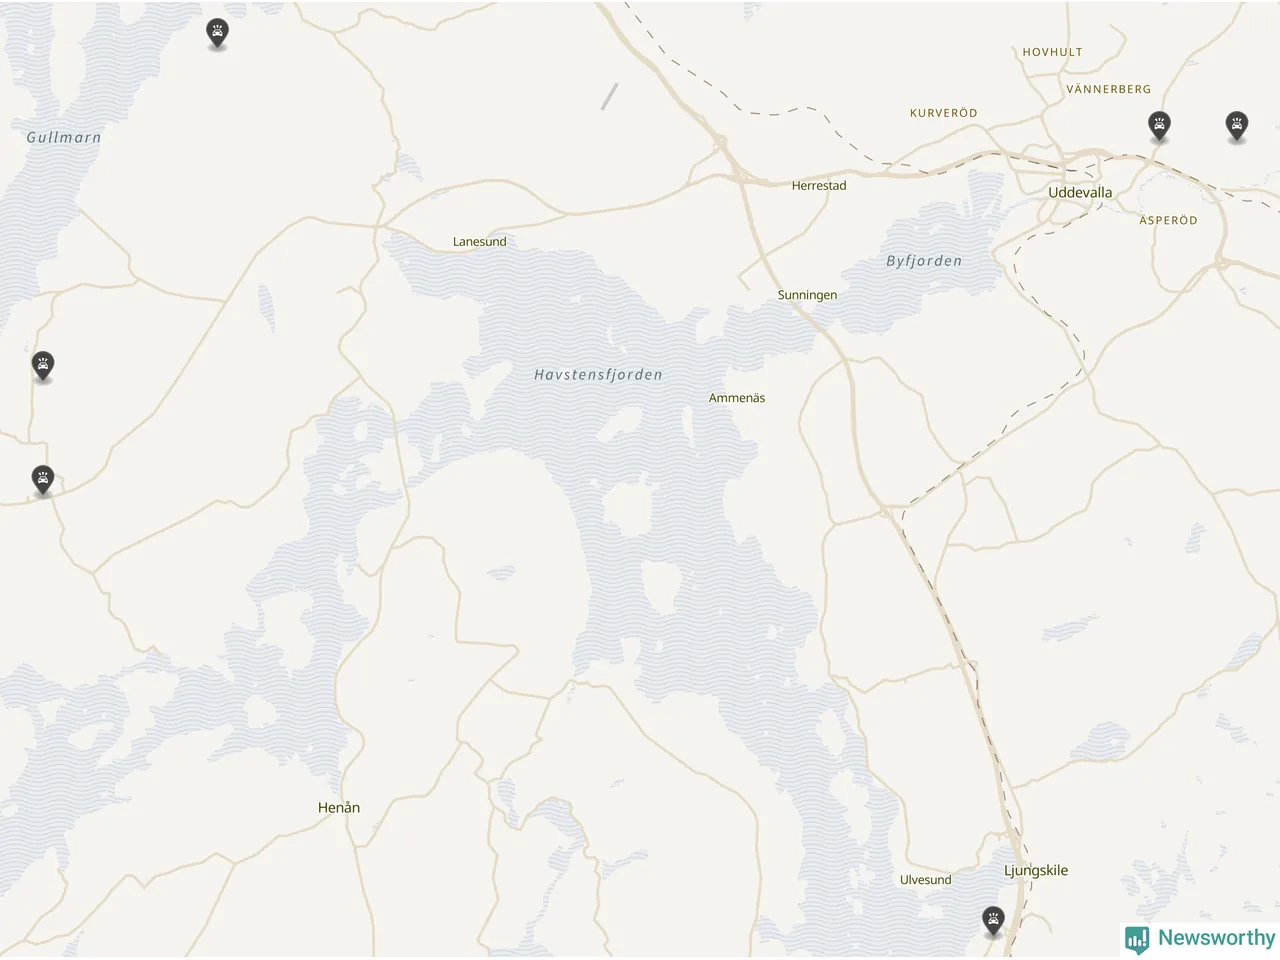
Task: Select the Sunningen place label
Action: tap(808, 295)
